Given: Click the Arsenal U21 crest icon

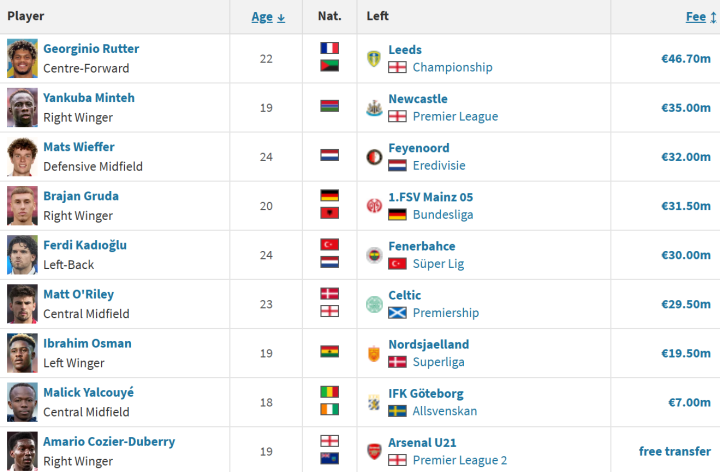Looking at the screenshot, I should [374, 450].
